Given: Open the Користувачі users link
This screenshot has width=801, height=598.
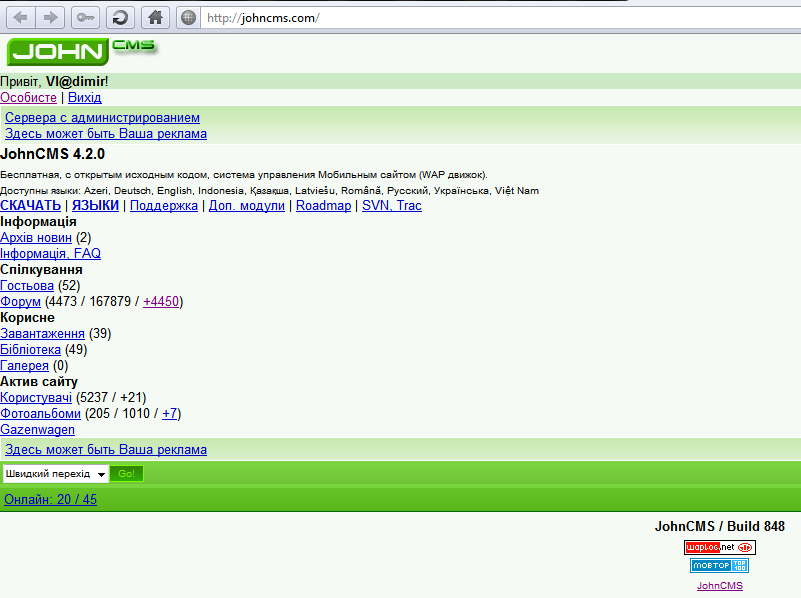Looking at the screenshot, I should pyautogui.click(x=36, y=397).
